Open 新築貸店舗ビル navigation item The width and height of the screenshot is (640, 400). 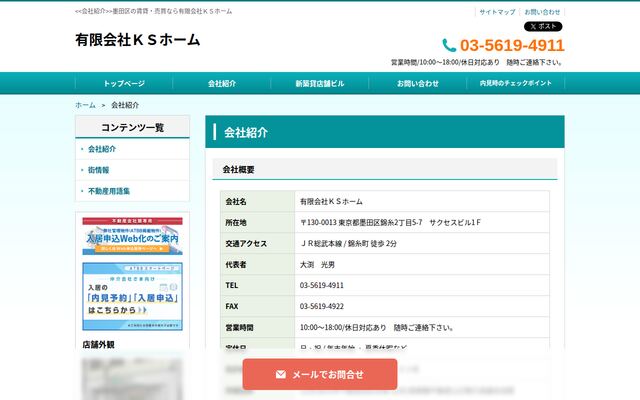coord(320,83)
